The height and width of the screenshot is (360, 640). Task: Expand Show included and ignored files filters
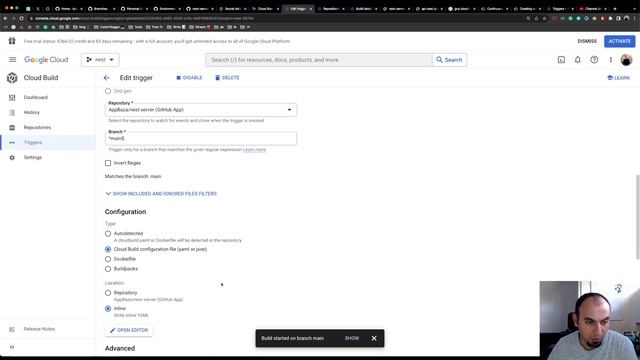pyautogui.click(x=161, y=193)
